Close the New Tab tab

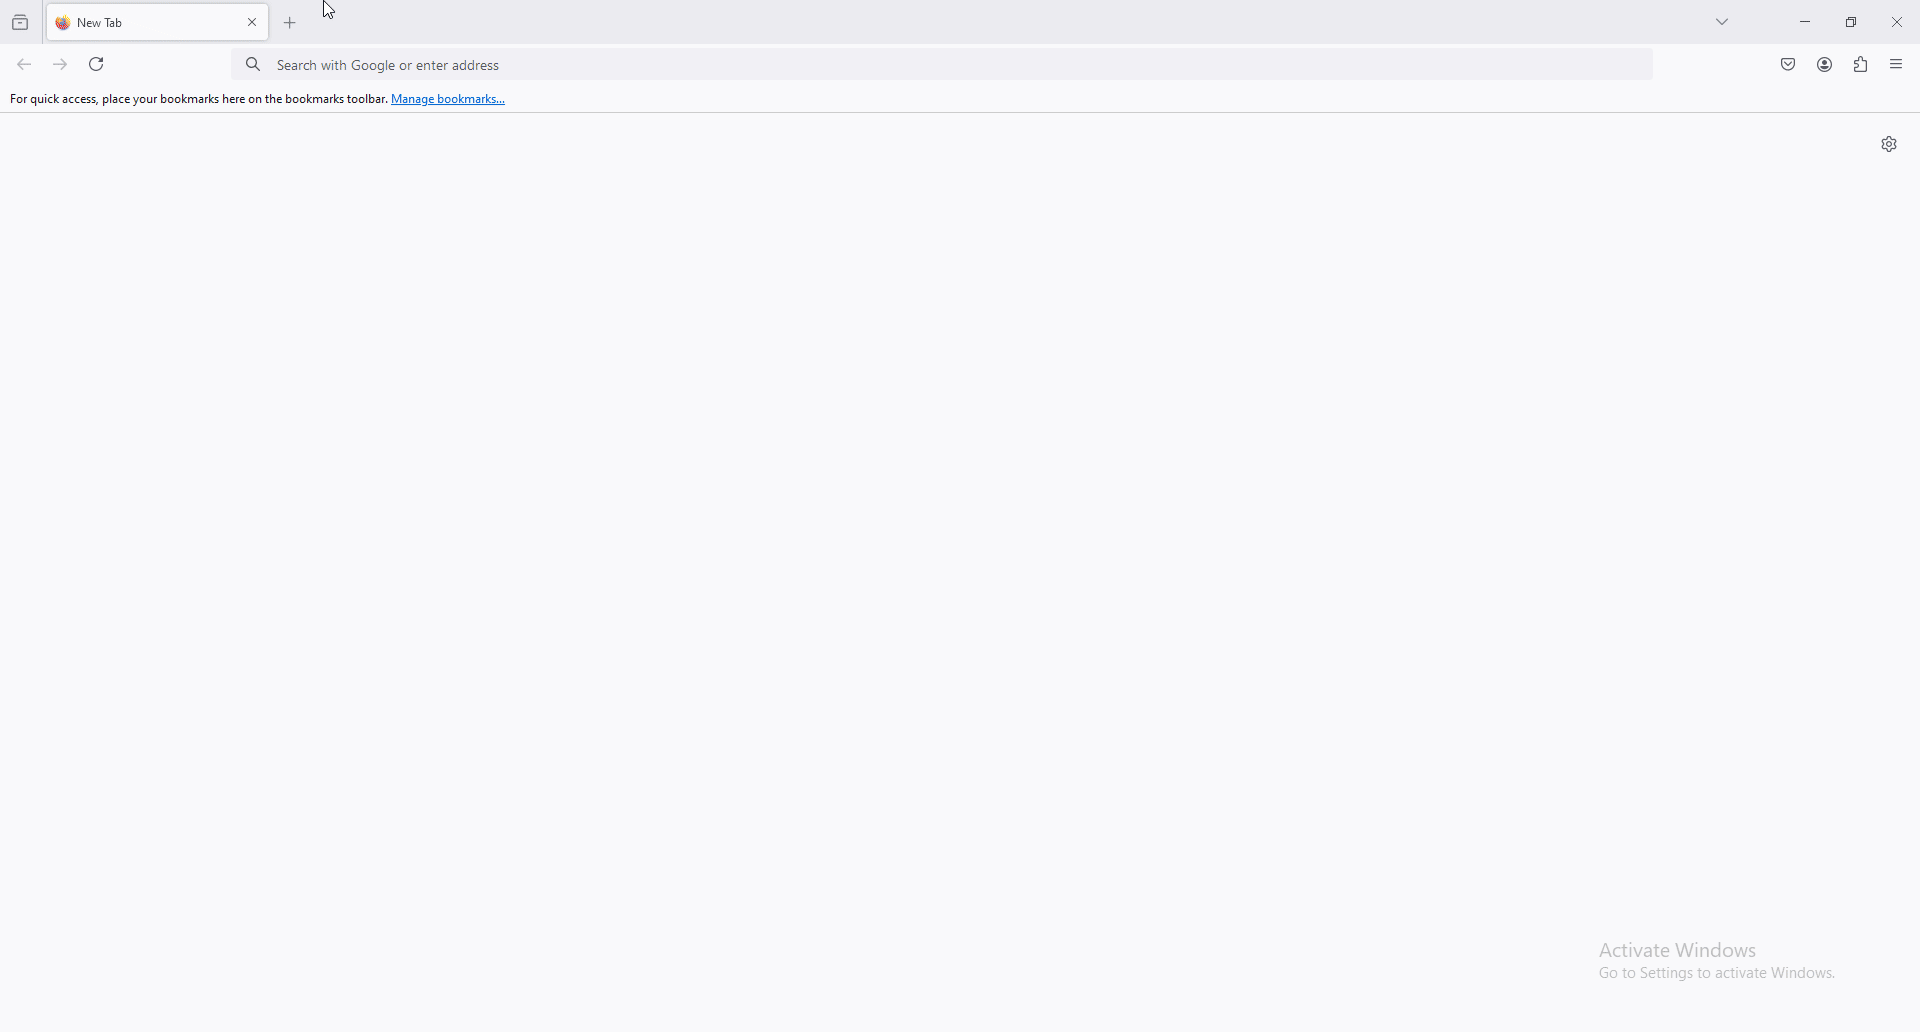pos(252,21)
